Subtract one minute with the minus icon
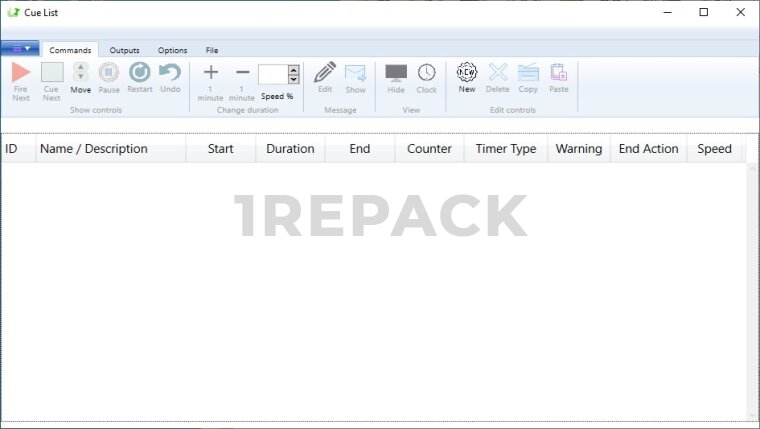Image resolution: width=760 pixels, height=429 pixels. point(242,73)
